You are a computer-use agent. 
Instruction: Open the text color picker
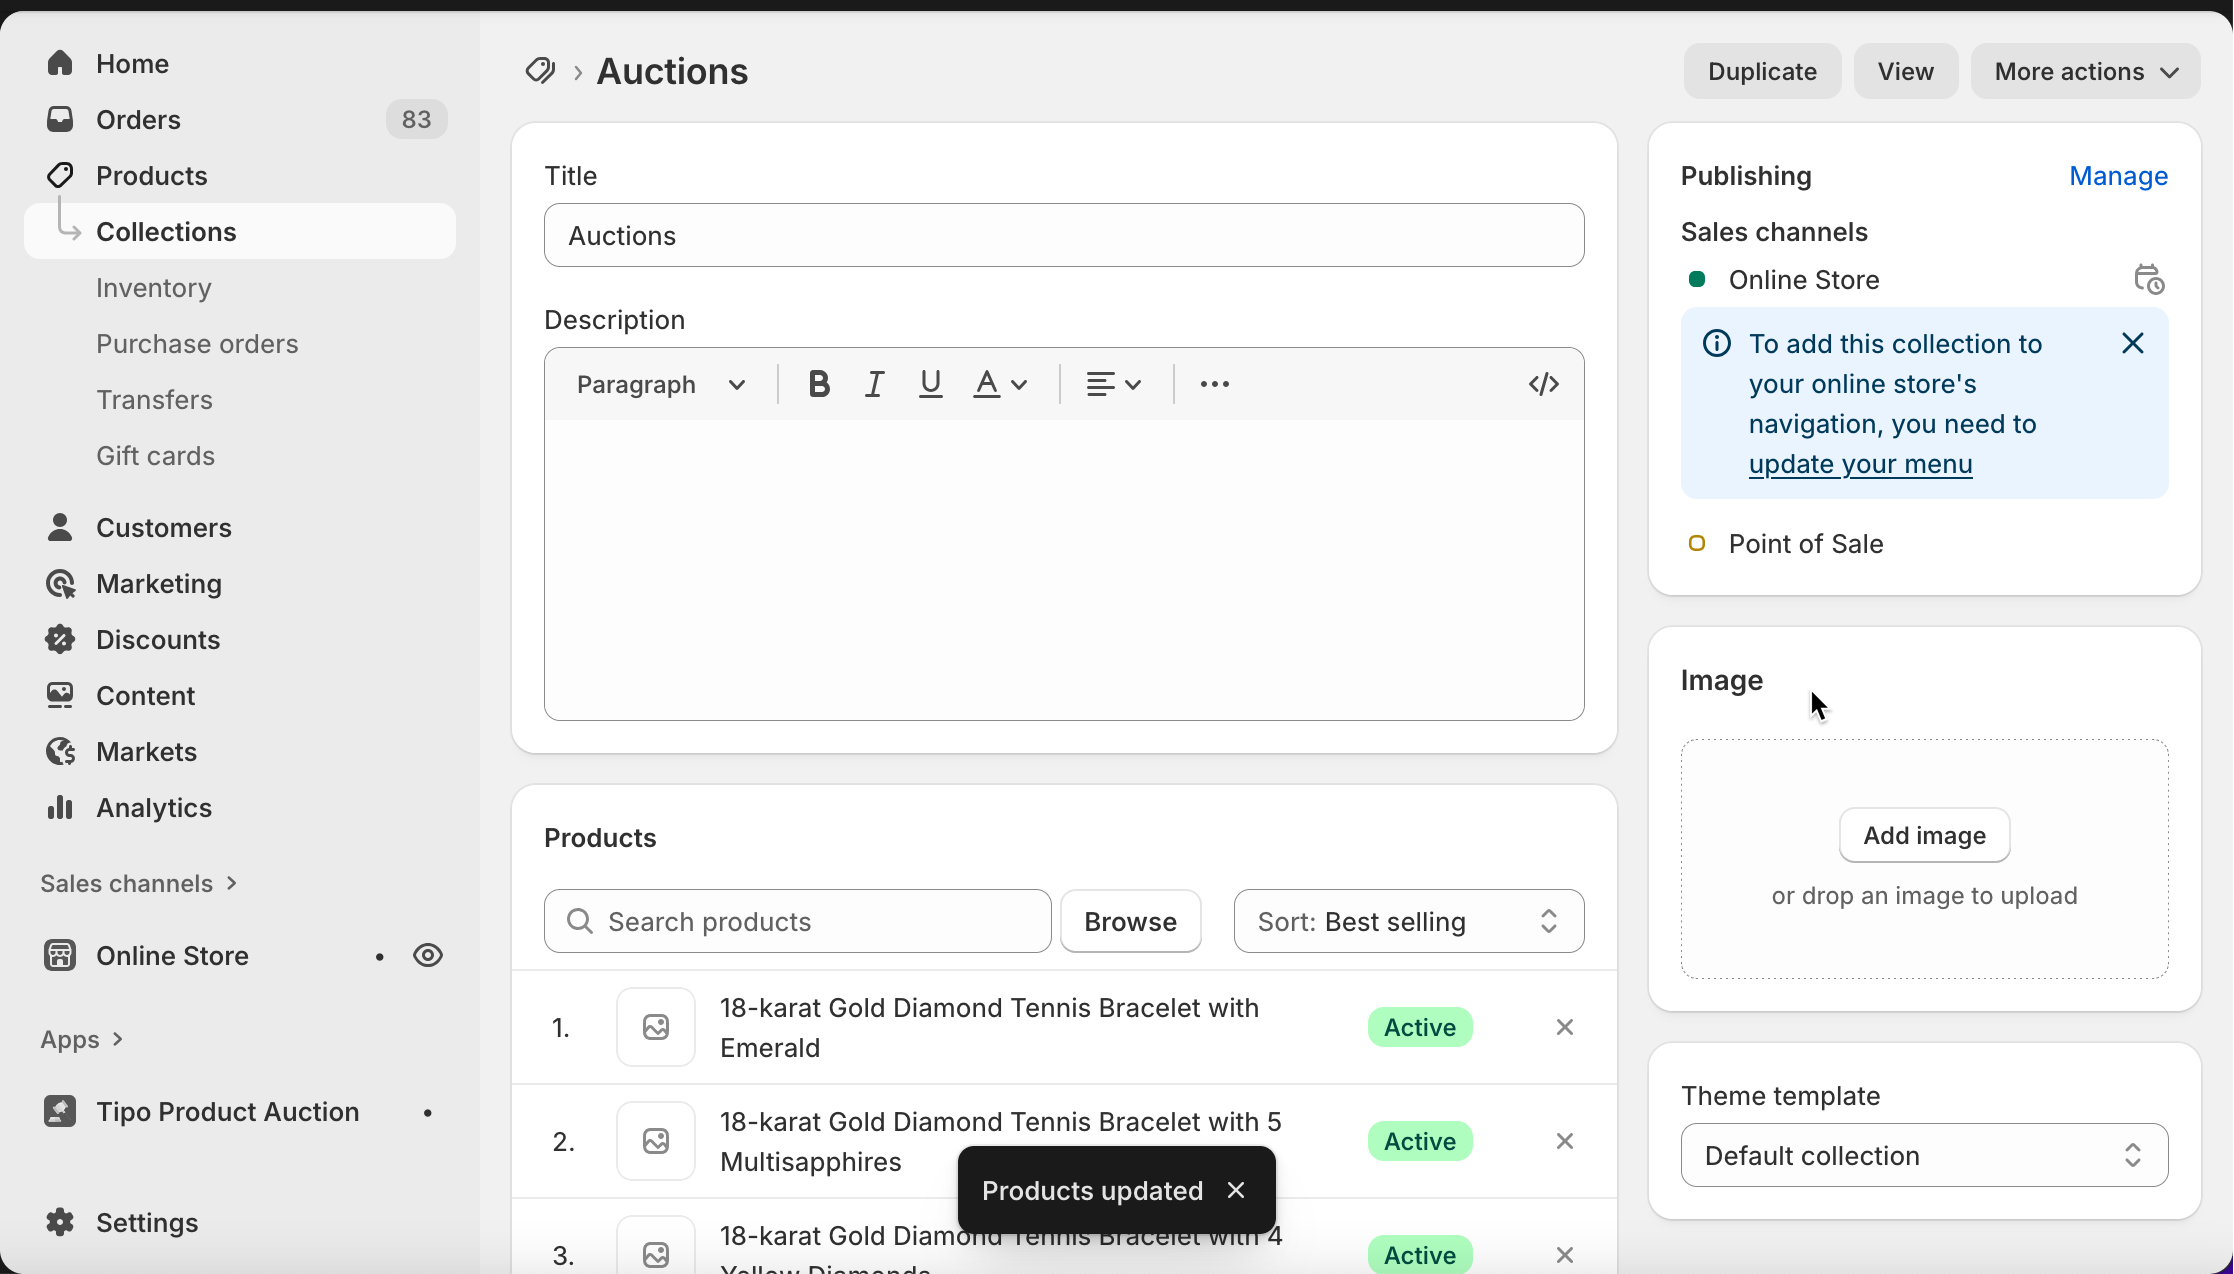pyautogui.click(x=1000, y=384)
